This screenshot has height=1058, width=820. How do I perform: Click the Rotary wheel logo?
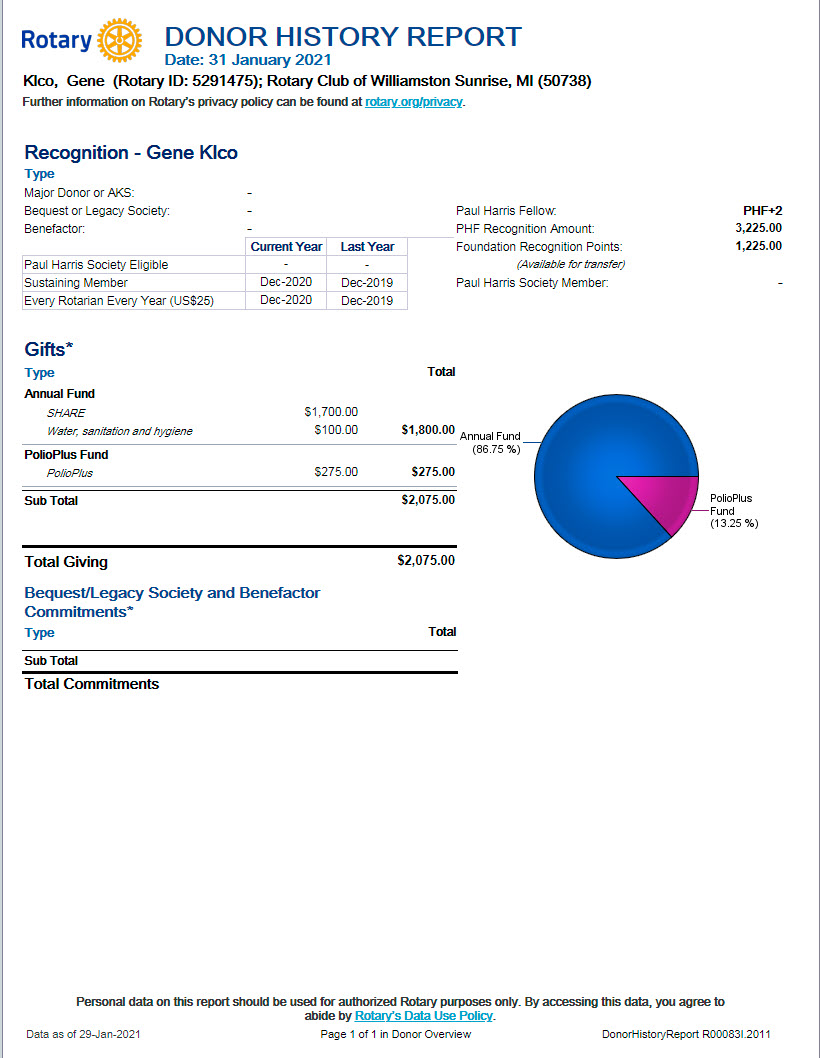[119, 40]
